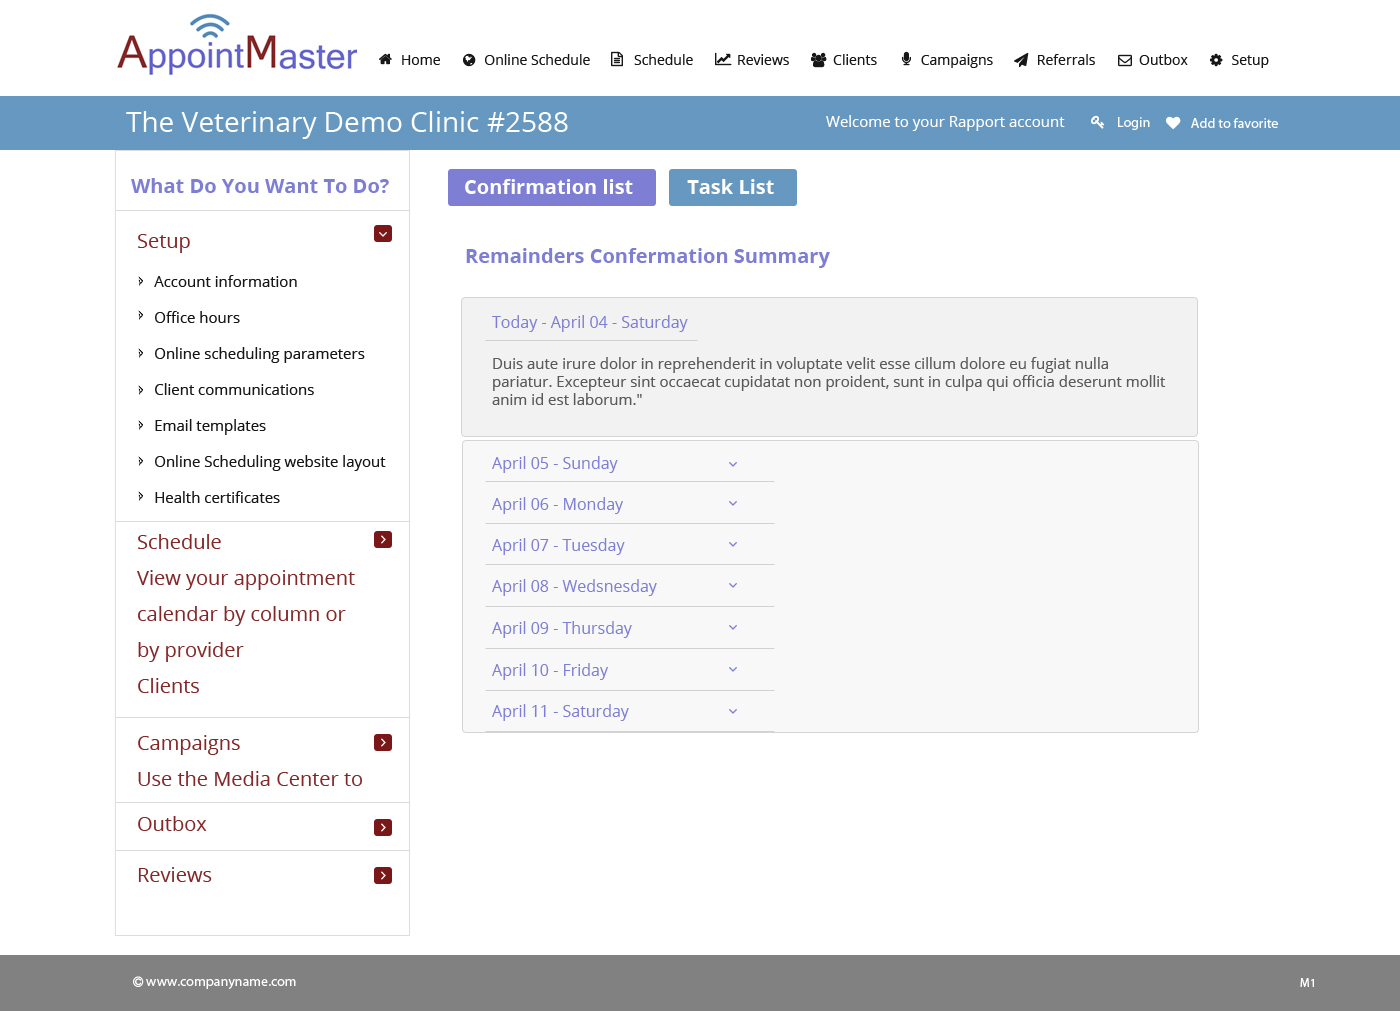The height and width of the screenshot is (1011, 1400).
Task: Collapse the Setup sidebar section
Action: point(383,234)
